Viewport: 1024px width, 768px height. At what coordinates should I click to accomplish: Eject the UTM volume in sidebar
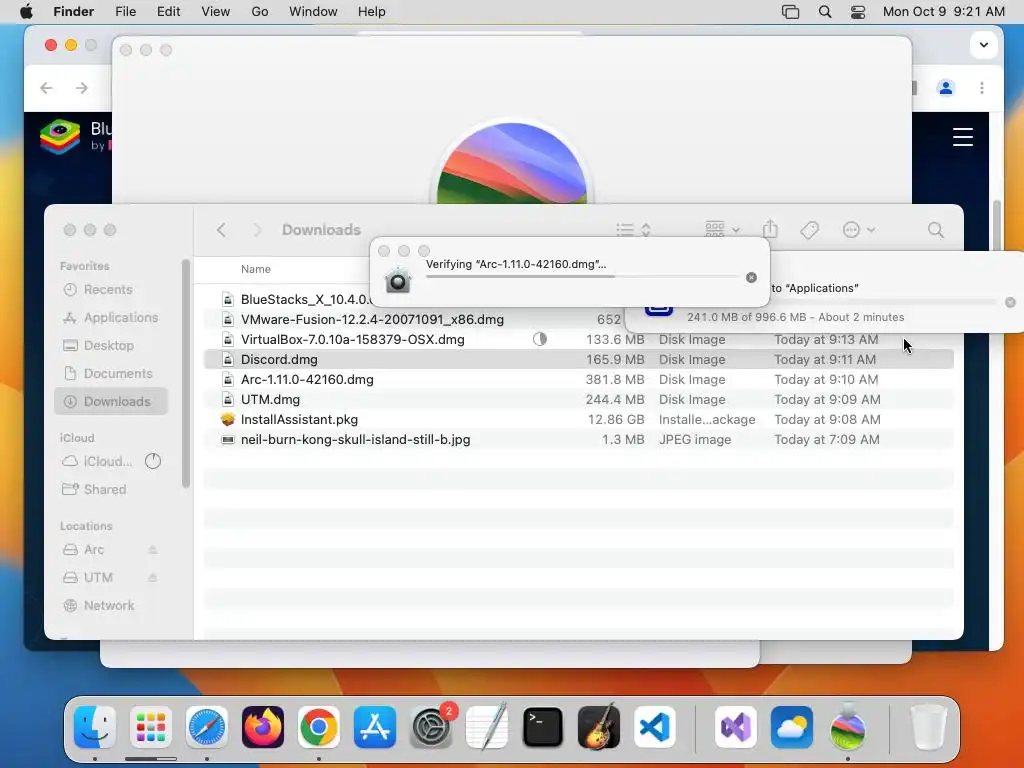pos(152,578)
